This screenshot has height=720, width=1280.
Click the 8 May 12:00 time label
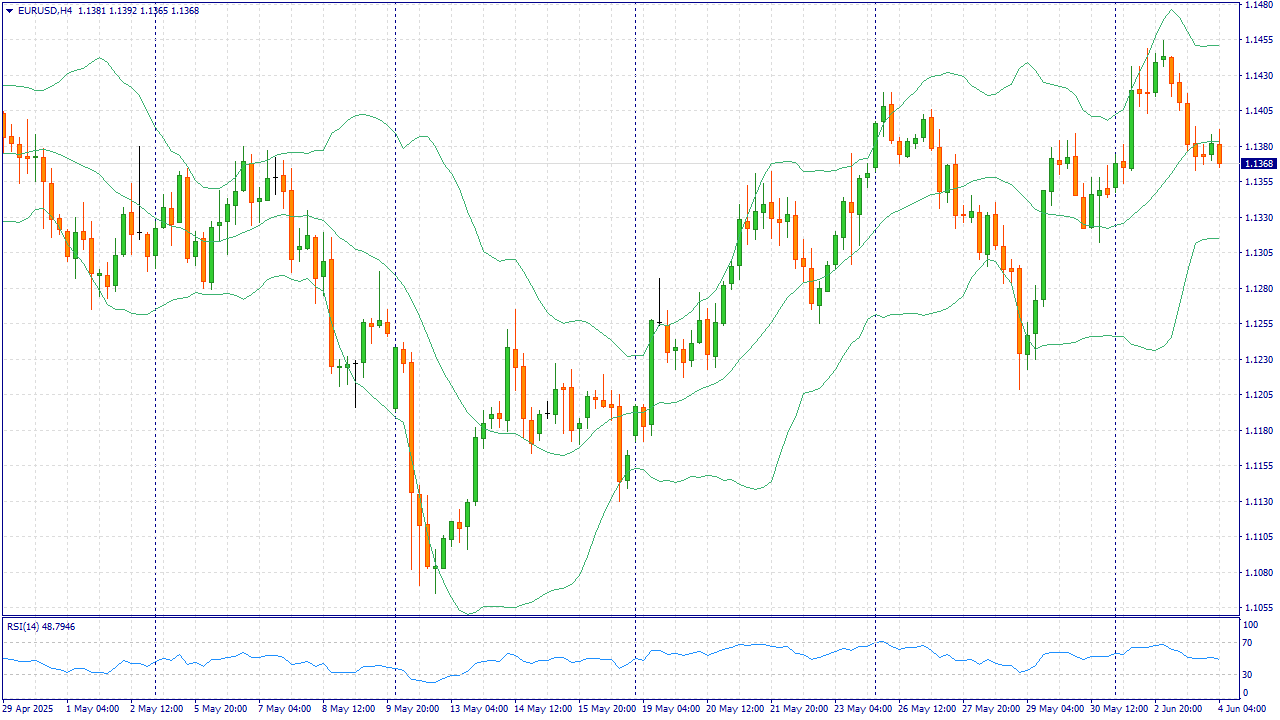click(x=348, y=708)
